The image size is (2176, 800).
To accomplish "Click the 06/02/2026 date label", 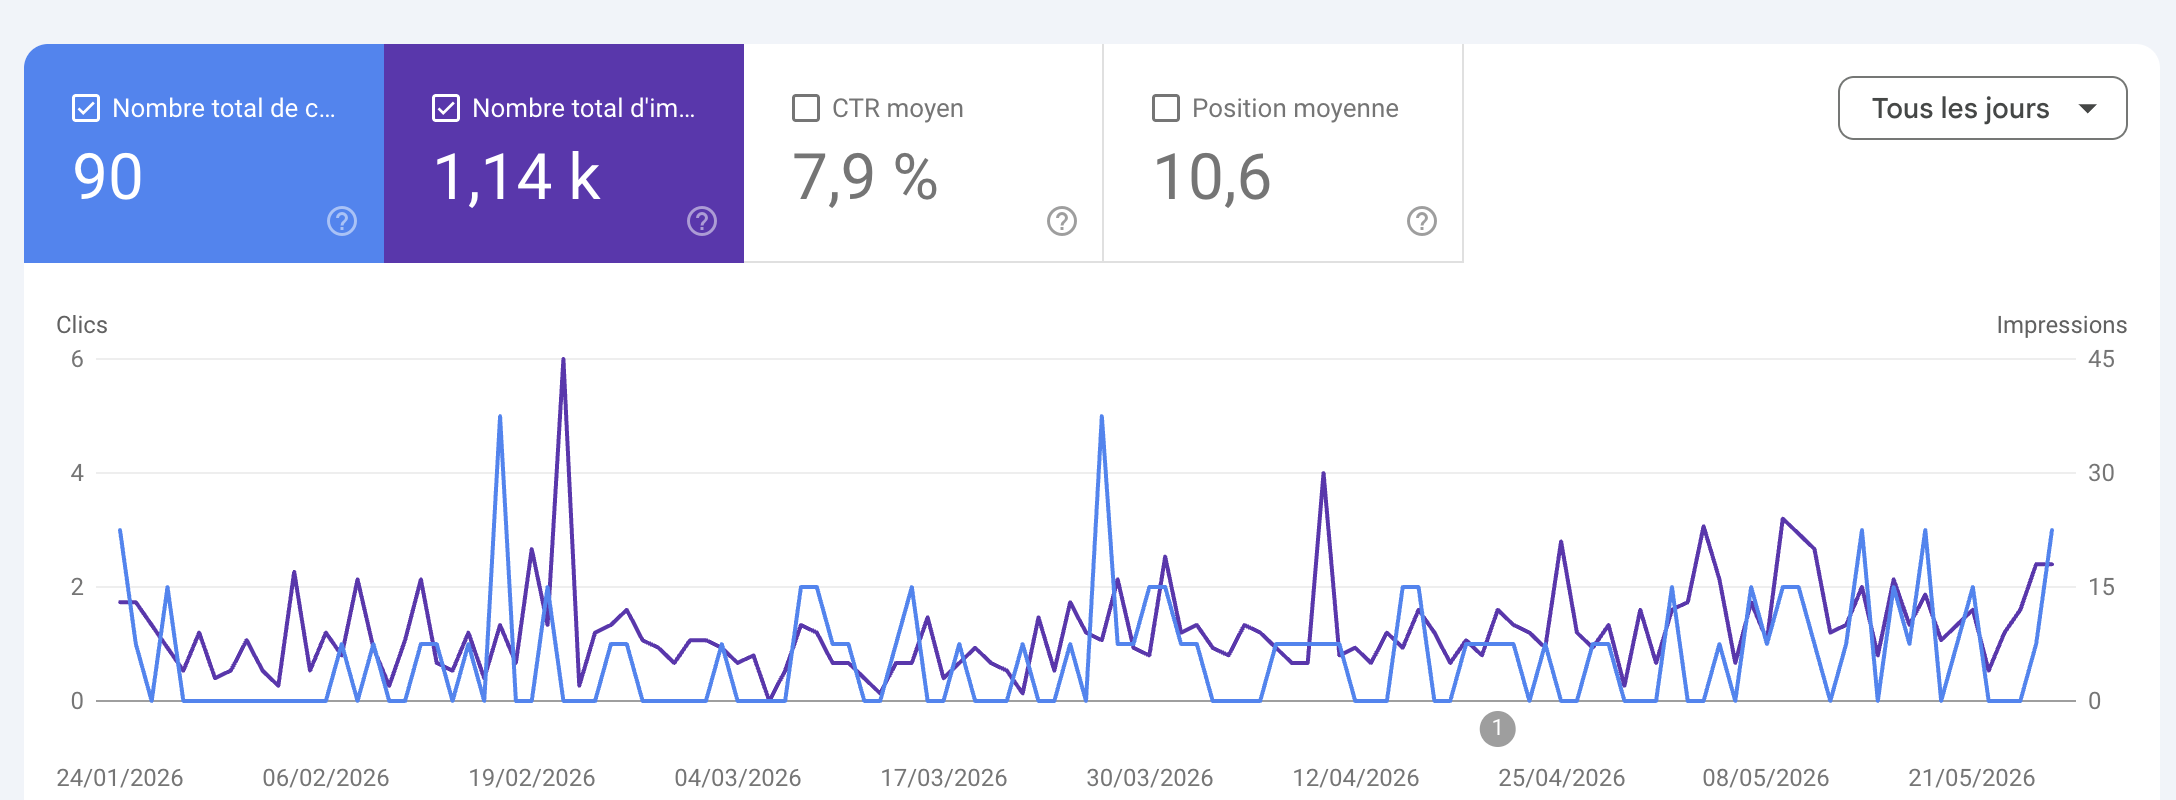I will pyautogui.click(x=326, y=778).
